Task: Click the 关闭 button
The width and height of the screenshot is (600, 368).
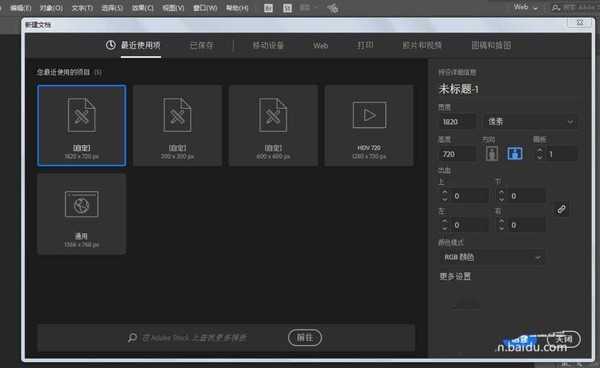Action: pos(564,339)
